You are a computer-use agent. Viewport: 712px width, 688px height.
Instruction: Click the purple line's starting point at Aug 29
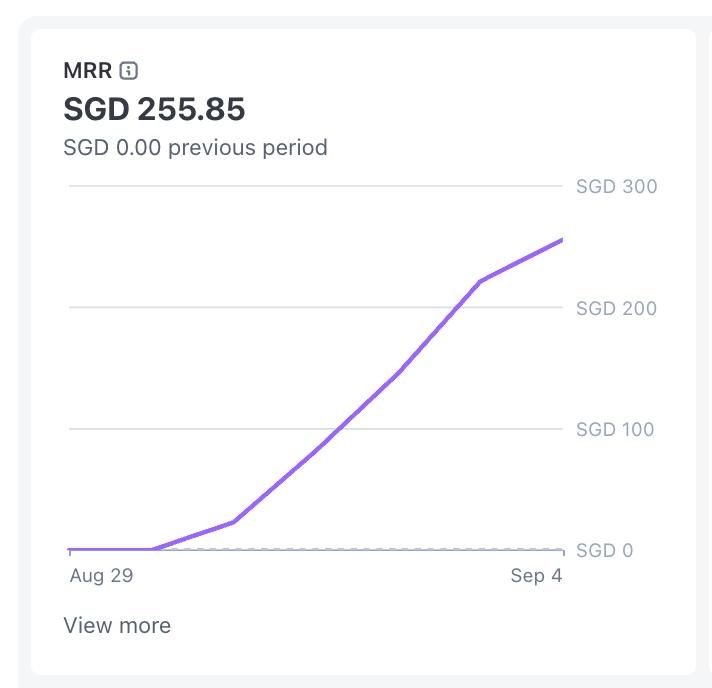[70, 550]
